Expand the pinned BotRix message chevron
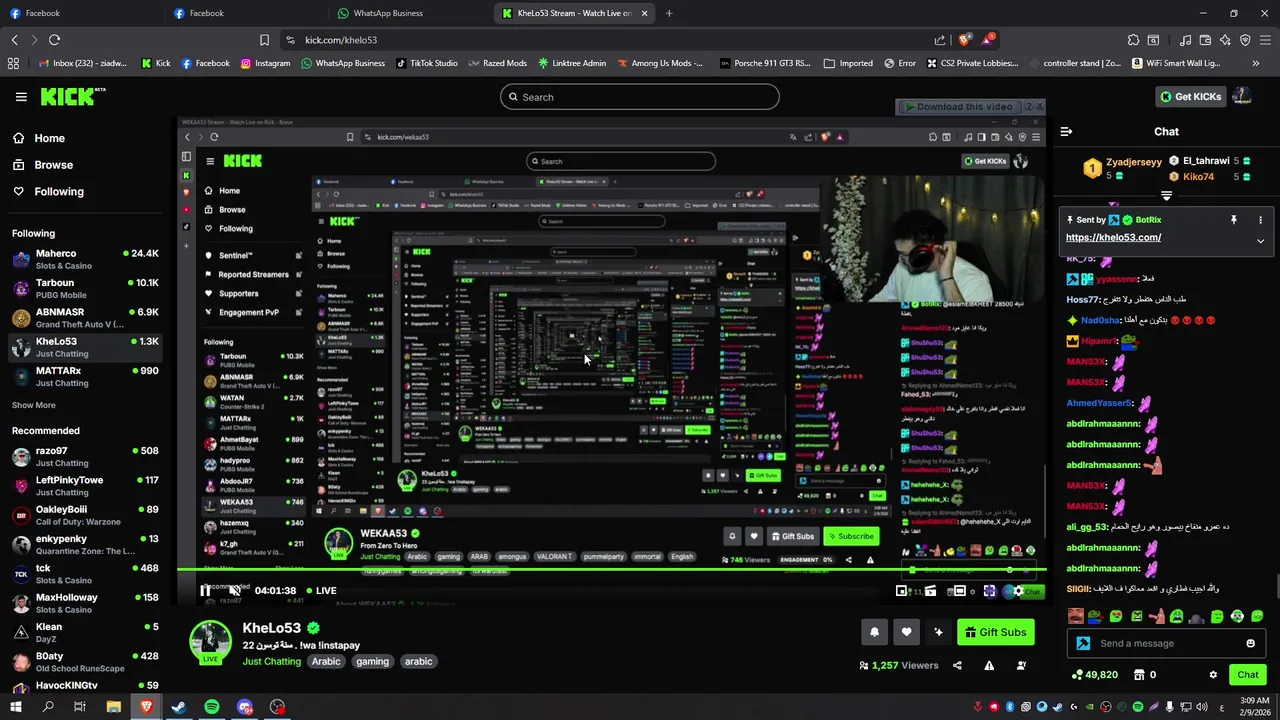The image size is (1280, 720). [x=1260, y=240]
